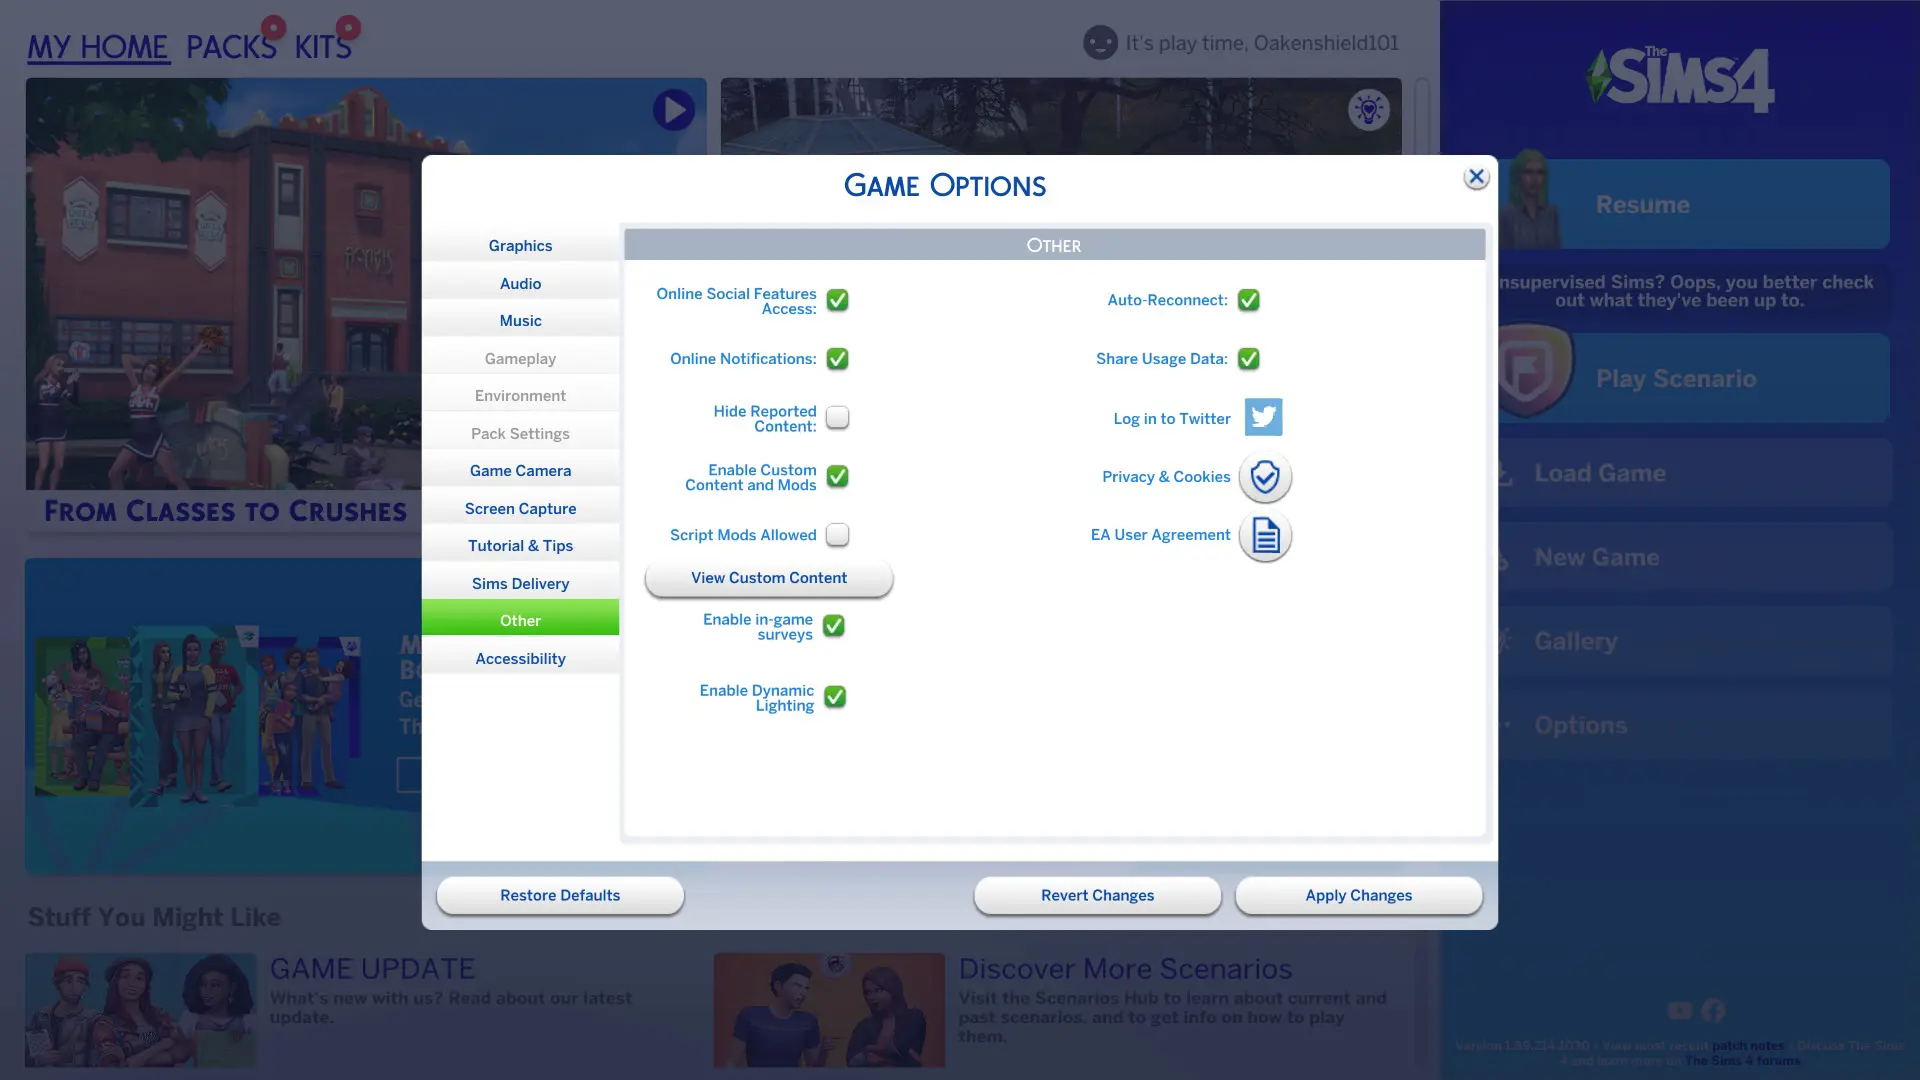This screenshot has height=1080, width=1920.
Task: Click Restore Defaults button
Action: pyautogui.click(x=559, y=895)
